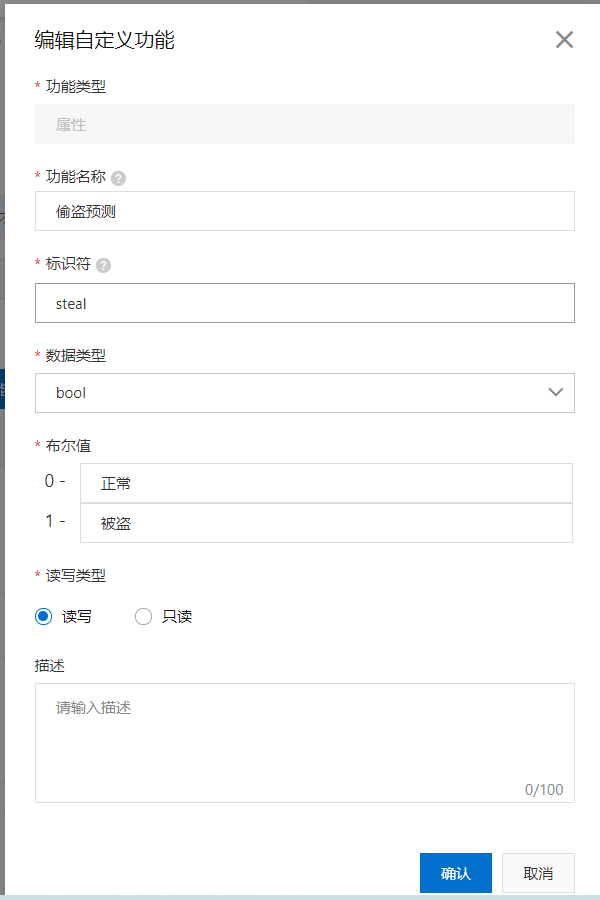Click the 取消 cancel button

coord(538,873)
